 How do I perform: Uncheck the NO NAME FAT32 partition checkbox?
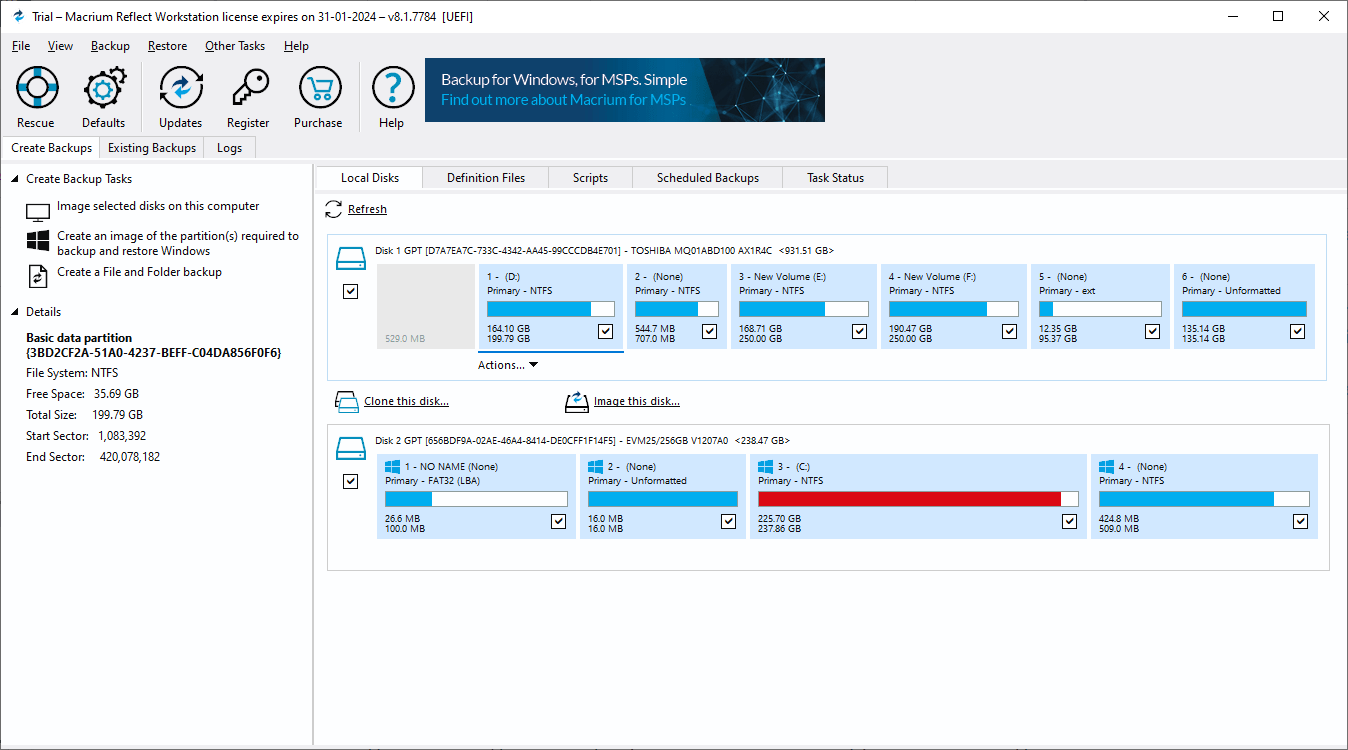(558, 521)
